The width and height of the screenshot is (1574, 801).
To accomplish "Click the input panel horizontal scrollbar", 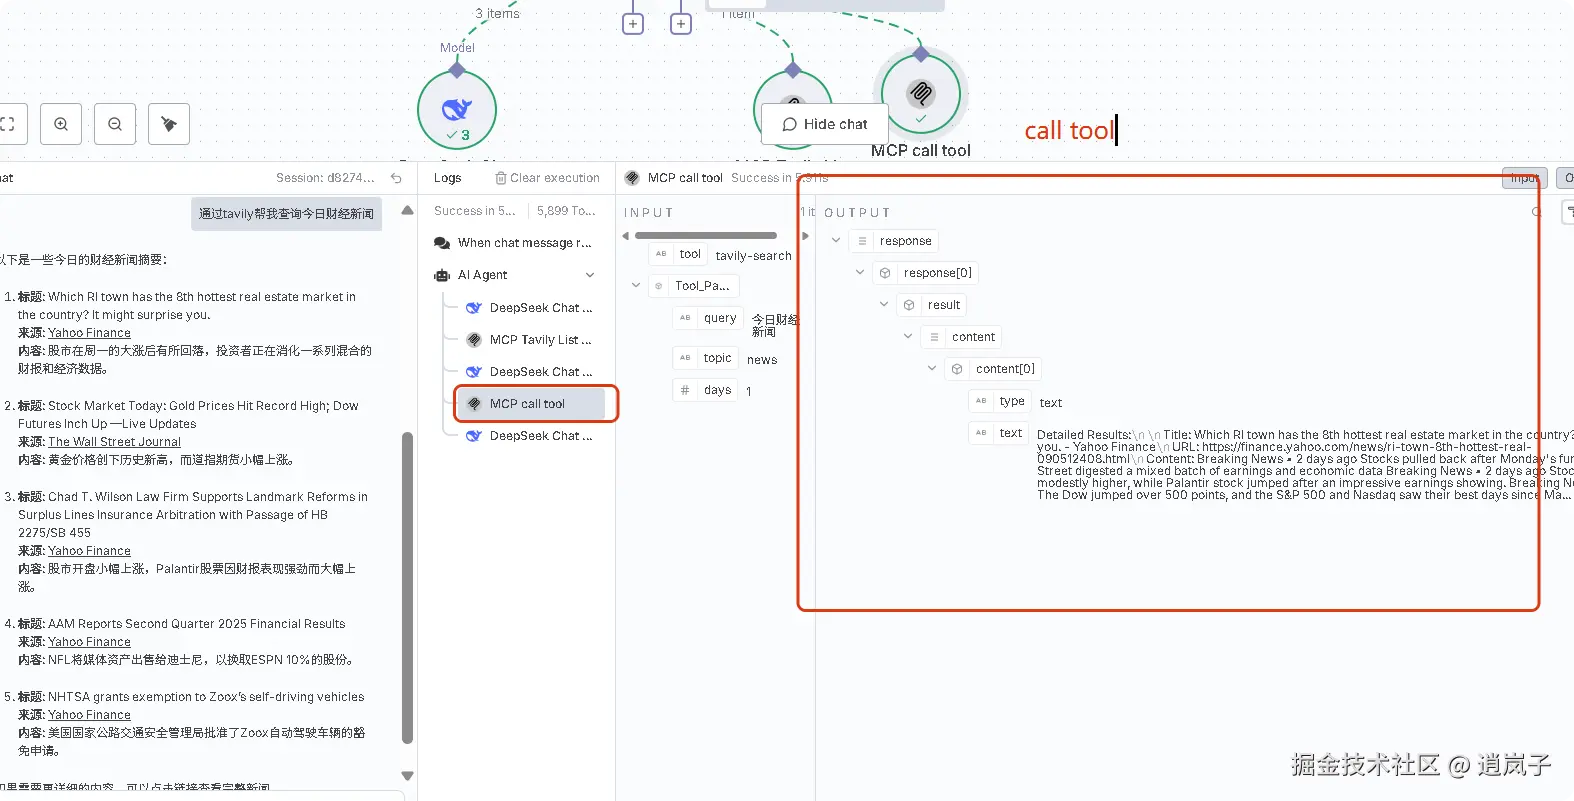I will click(706, 236).
